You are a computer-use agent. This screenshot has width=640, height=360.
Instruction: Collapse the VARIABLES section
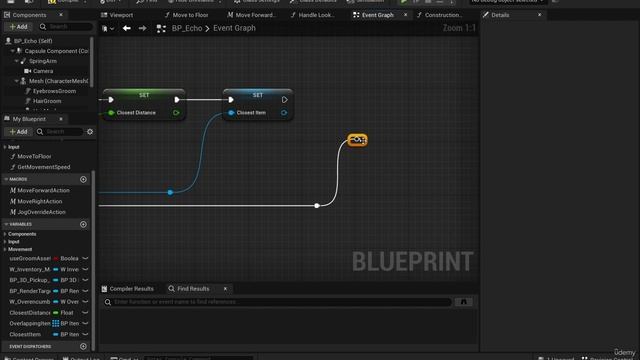pos(6,224)
